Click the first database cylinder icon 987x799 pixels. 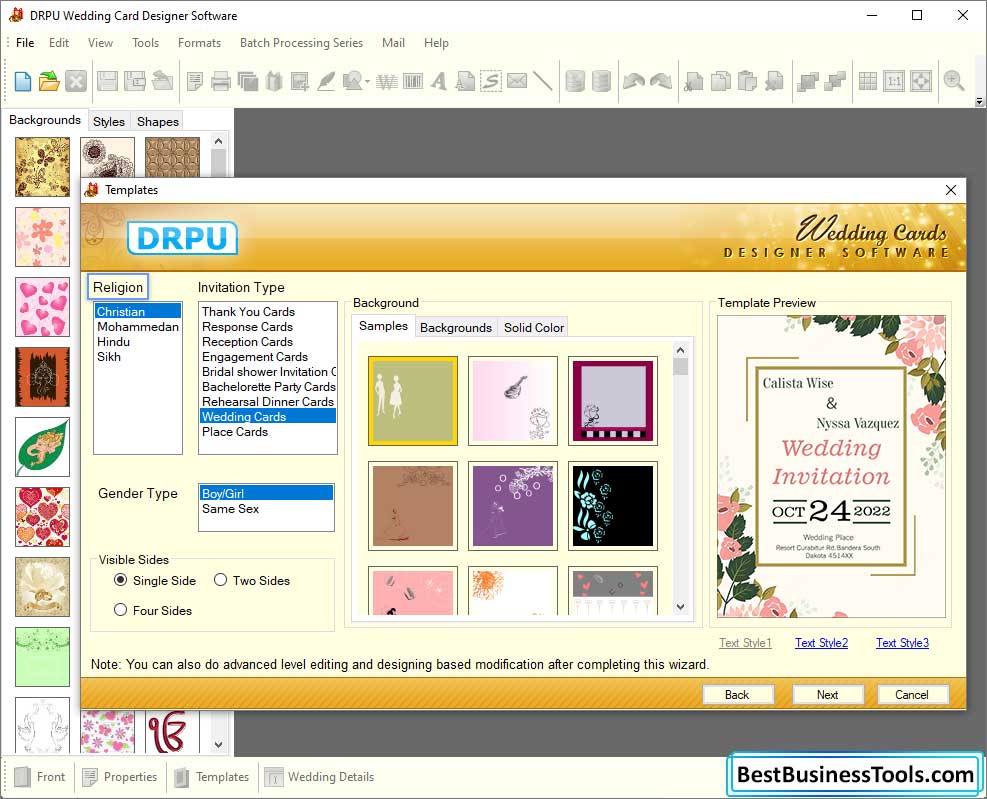click(x=575, y=81)
